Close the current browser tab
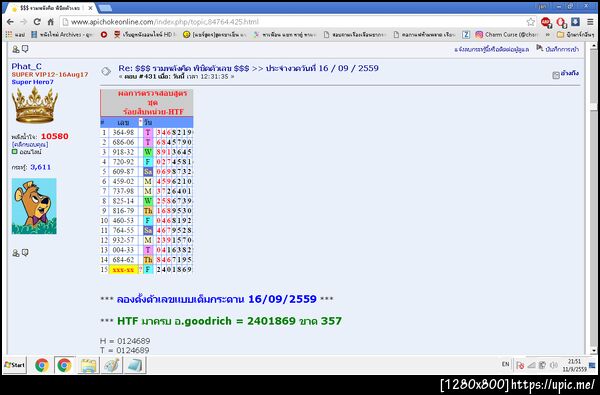The height and width of the screenshot is (395, 600). 90,8
